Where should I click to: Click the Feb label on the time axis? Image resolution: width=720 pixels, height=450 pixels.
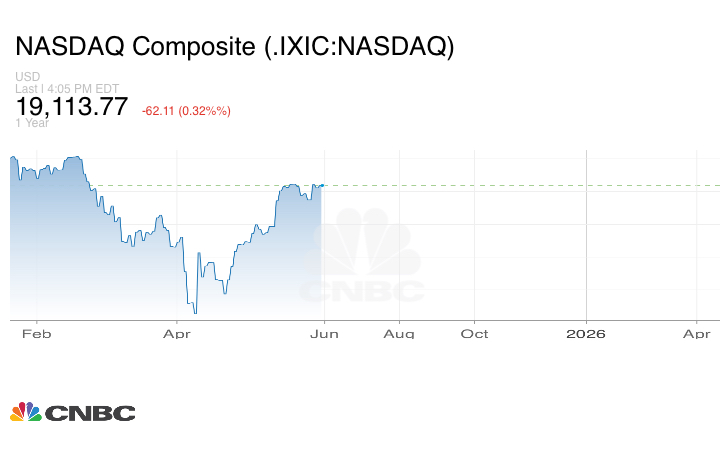pyautogui.click(x=34, y=334)
